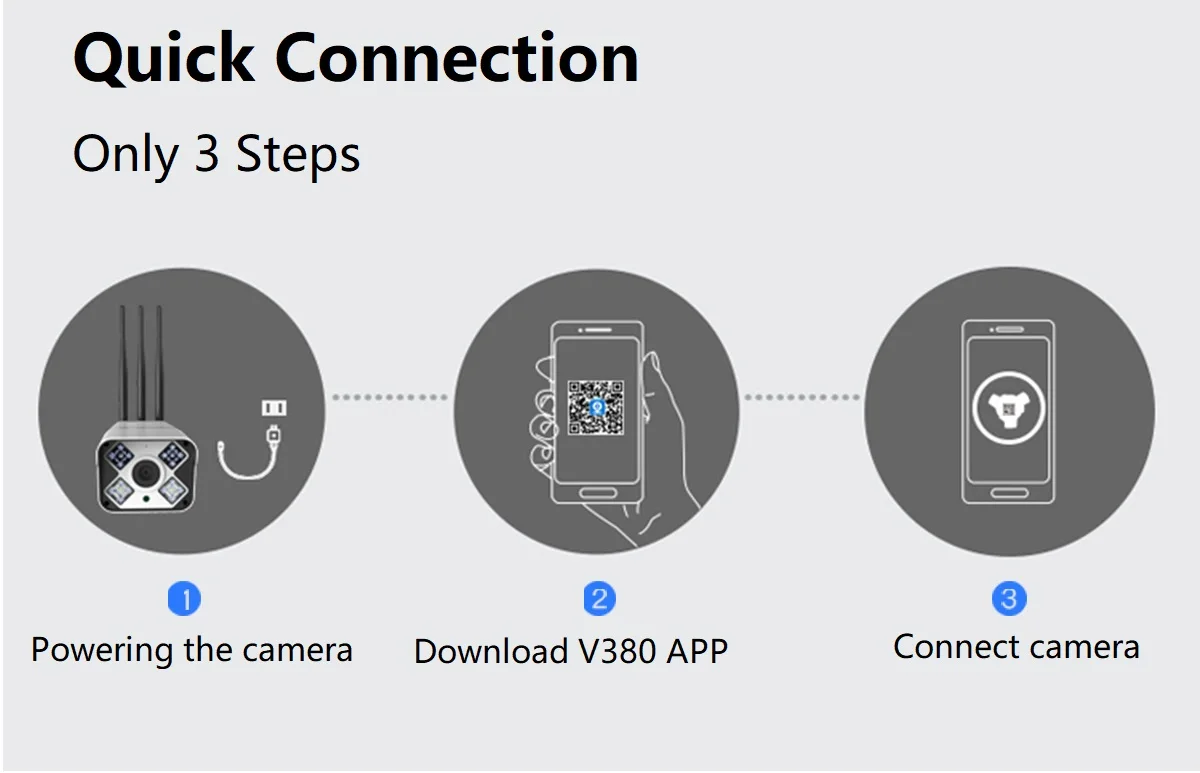Click the "Only 3 Steps" subtitle
1200x773 pixels.
(217, 155)
